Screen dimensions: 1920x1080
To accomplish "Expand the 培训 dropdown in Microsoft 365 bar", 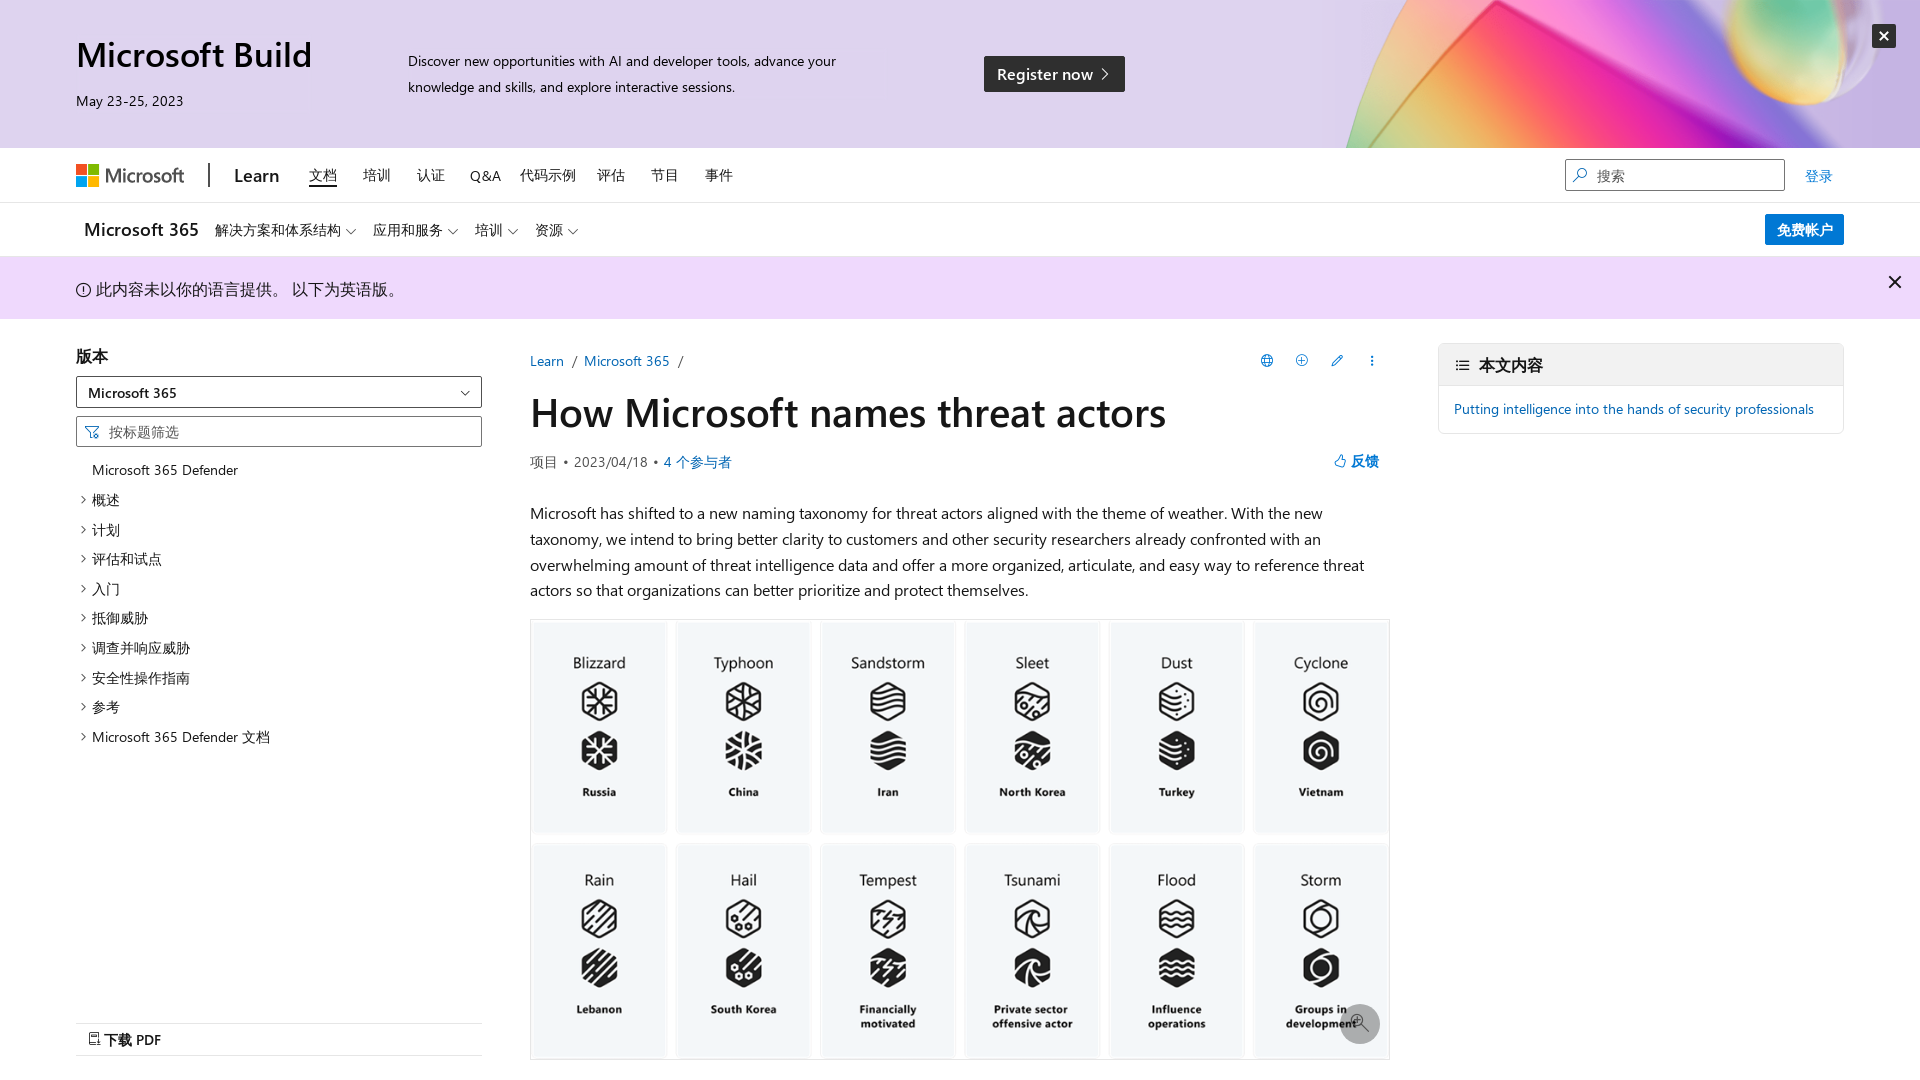I will 496,231.
